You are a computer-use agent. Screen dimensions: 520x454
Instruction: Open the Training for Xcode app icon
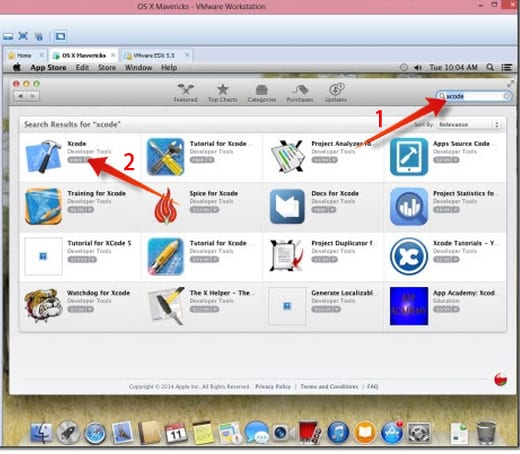43,206
